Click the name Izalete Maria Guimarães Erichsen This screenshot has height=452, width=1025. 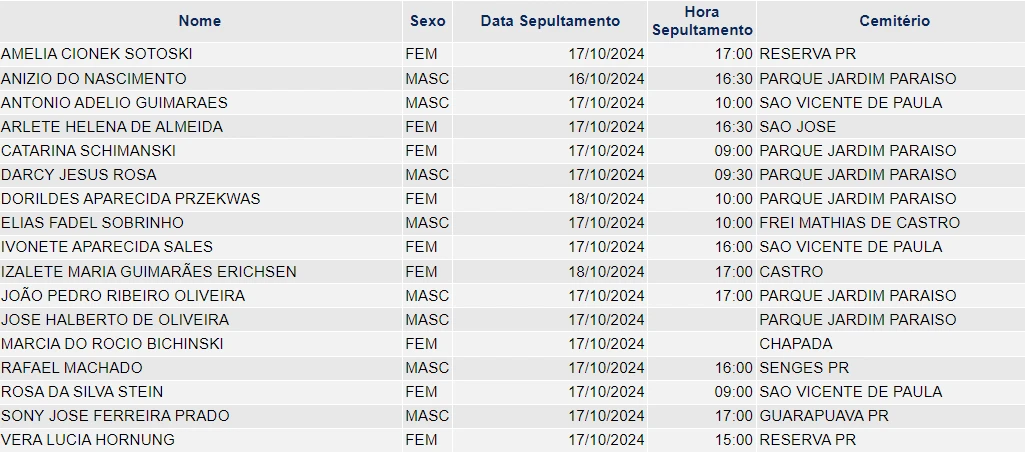point(149,272)
